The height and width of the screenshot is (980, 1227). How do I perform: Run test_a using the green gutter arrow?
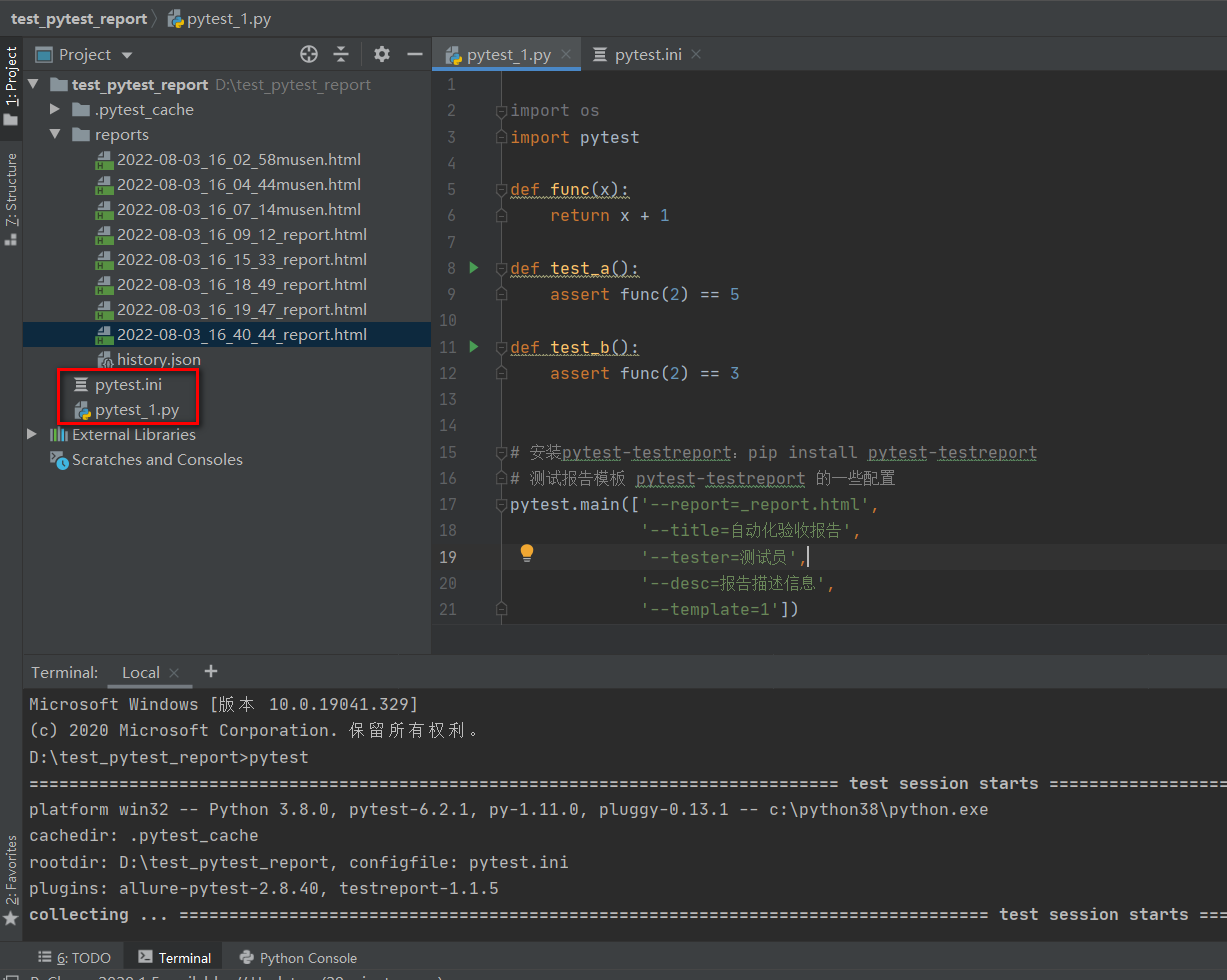click(474, 268)
